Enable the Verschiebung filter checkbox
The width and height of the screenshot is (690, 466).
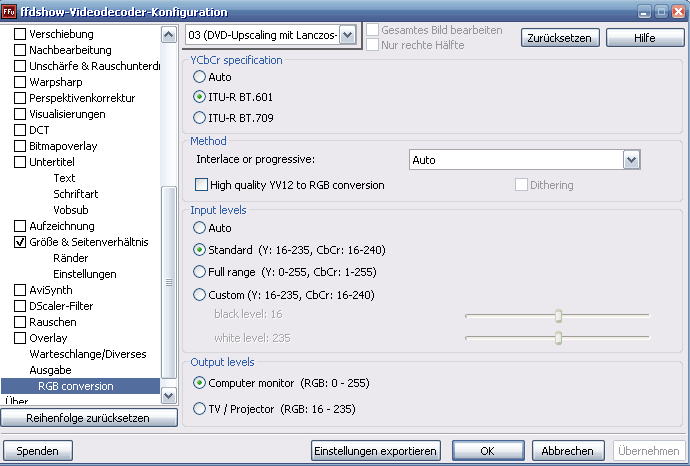pyautogui.click(x=20, y=34)
